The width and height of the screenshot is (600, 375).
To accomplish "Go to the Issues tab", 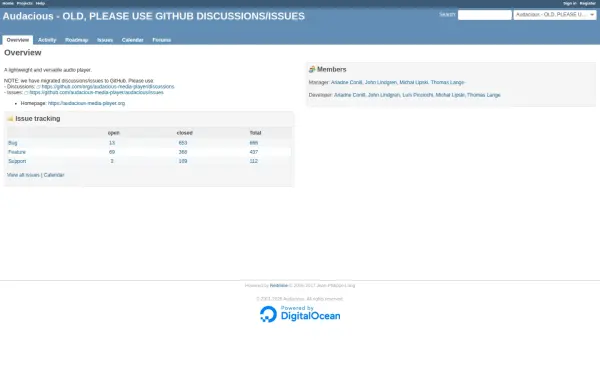I will (x=105, y=40).
